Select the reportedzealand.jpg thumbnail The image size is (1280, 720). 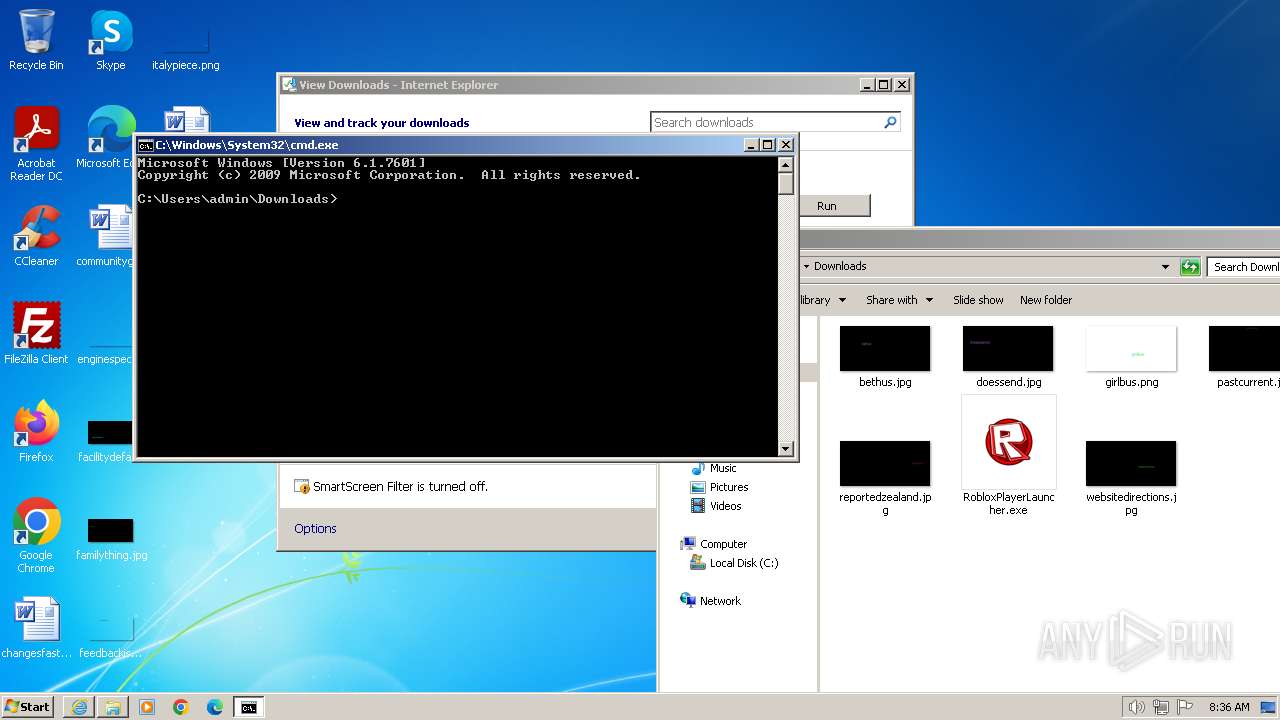point(885,478)
